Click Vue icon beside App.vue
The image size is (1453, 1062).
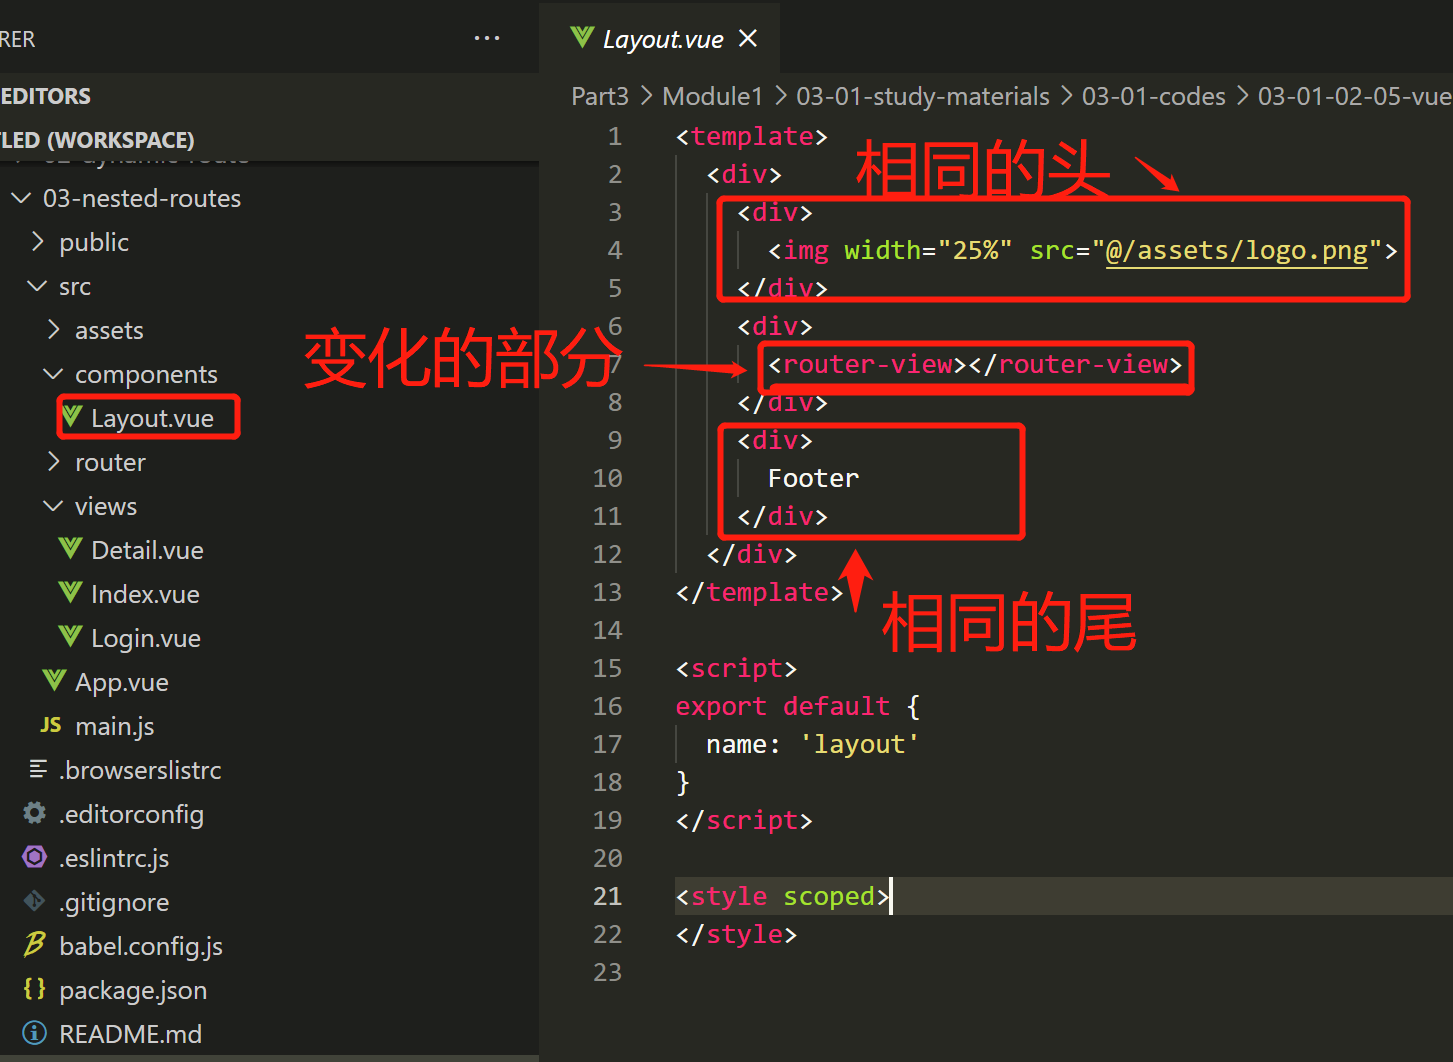pyautogui.click(x=54, y=681)
